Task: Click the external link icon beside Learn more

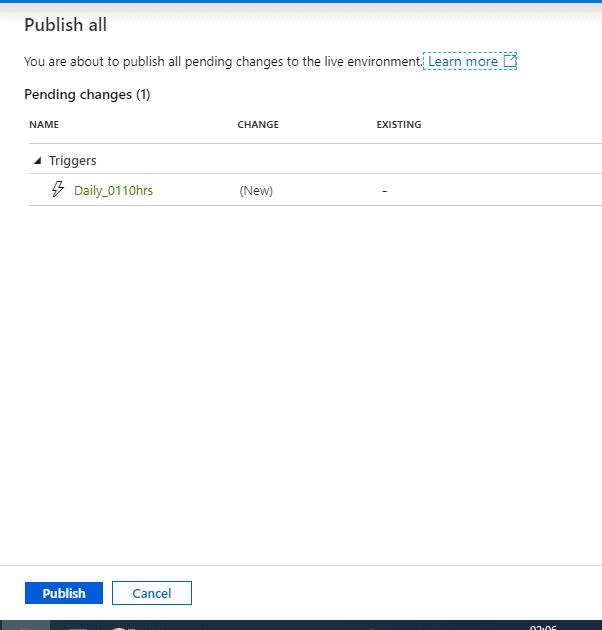Action: tap(510, 62)
